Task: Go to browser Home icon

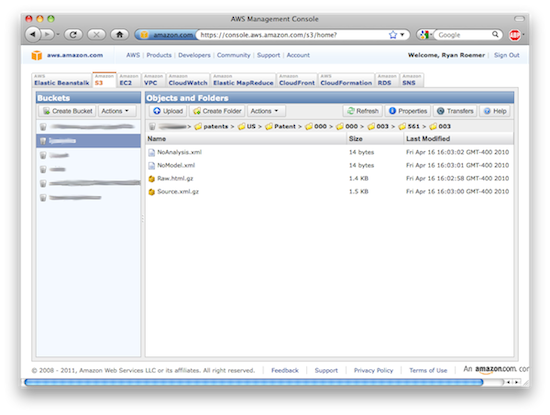Action: 120,34
